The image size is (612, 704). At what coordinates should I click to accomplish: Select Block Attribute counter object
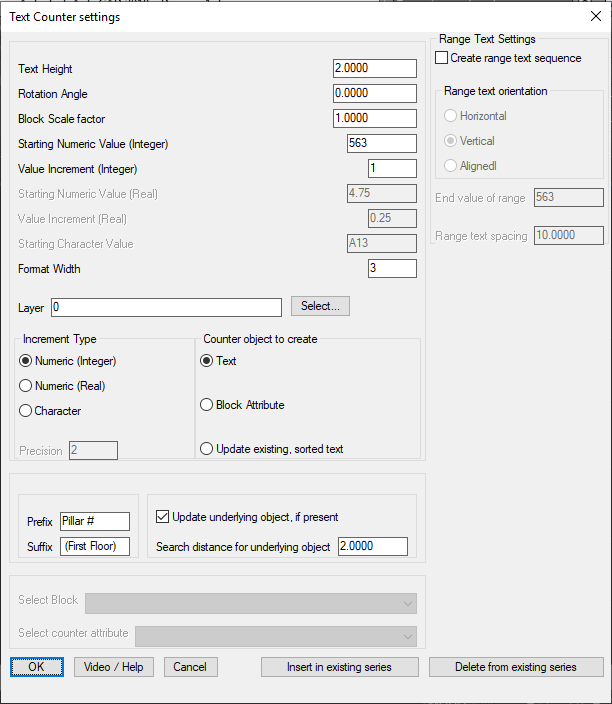208,405
